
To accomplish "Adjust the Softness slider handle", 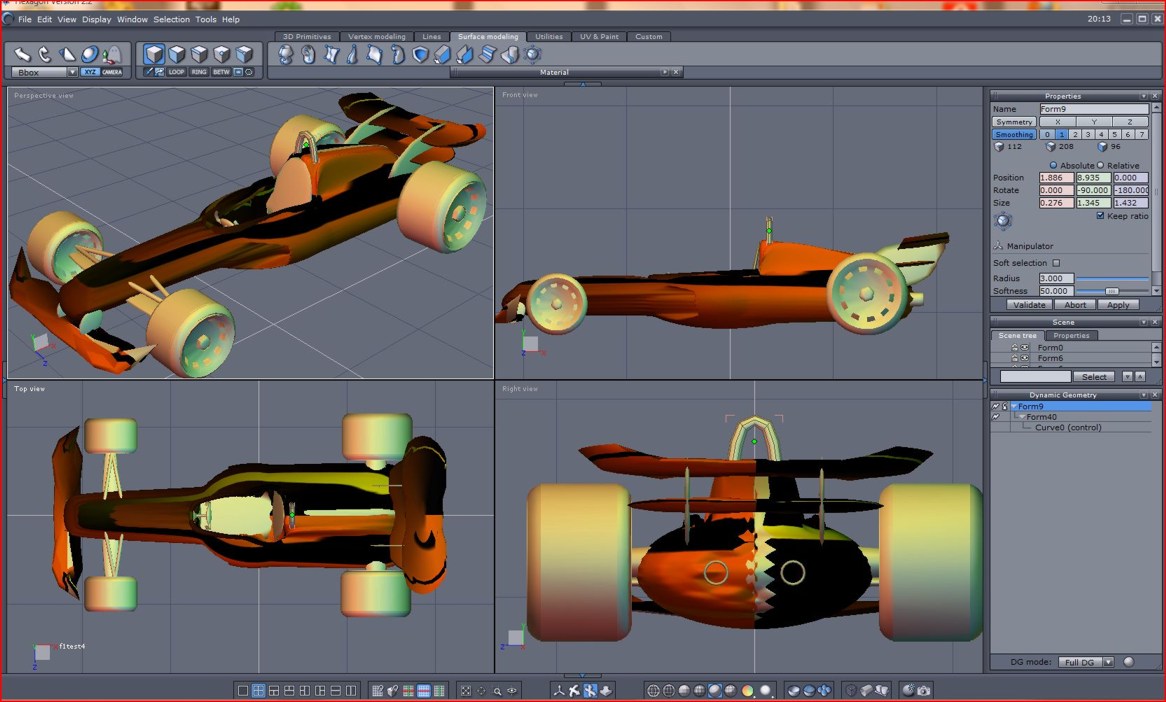I will 1110,291.
